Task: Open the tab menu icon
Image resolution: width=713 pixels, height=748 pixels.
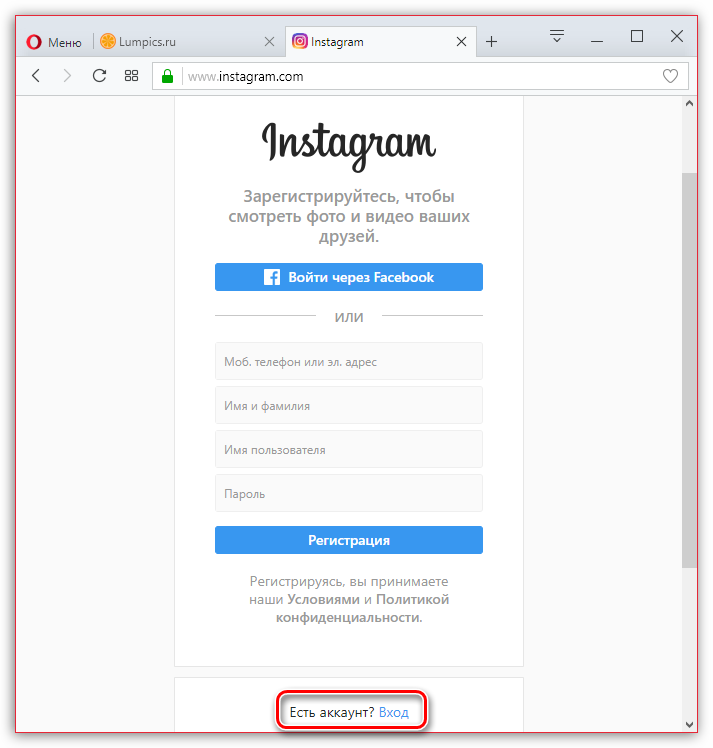Action: pyautogui.click(x=557, y=36)
